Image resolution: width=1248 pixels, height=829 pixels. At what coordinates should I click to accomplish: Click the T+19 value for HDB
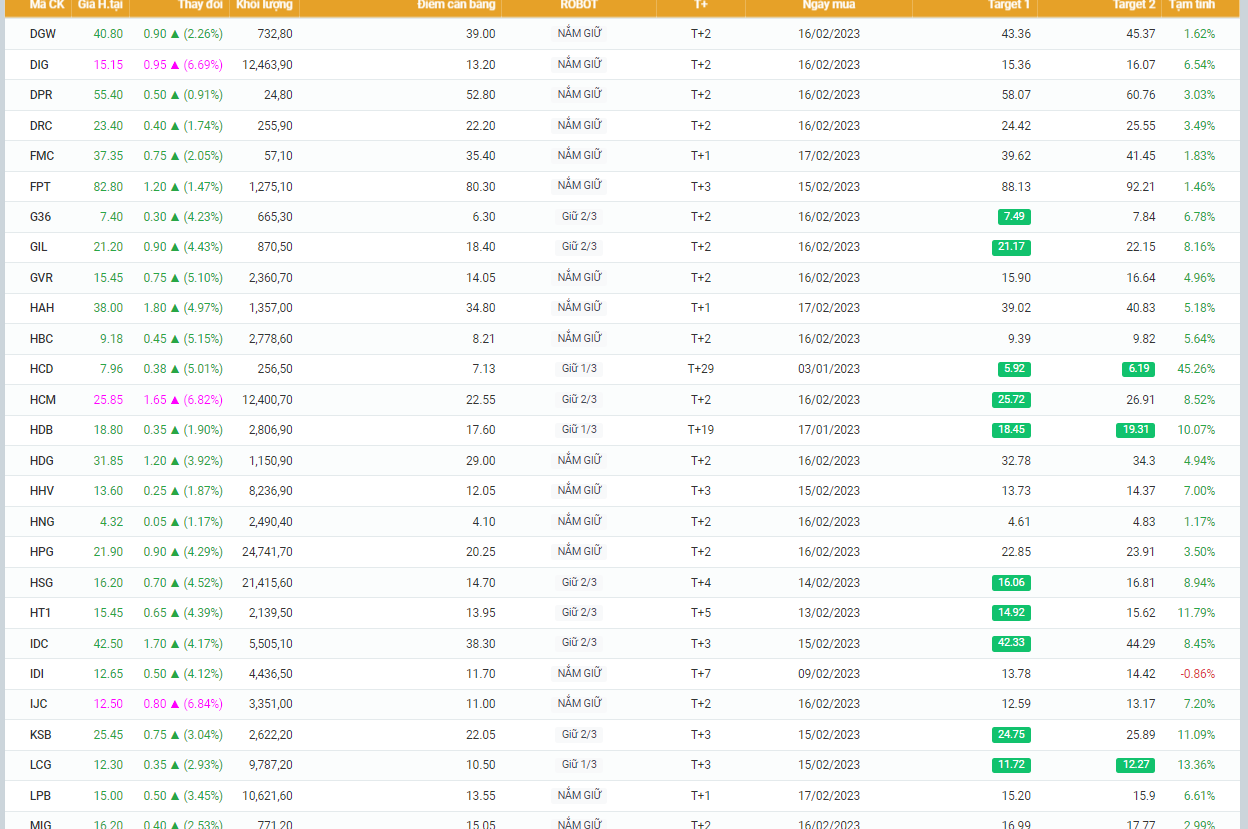(x=701, y=430)
